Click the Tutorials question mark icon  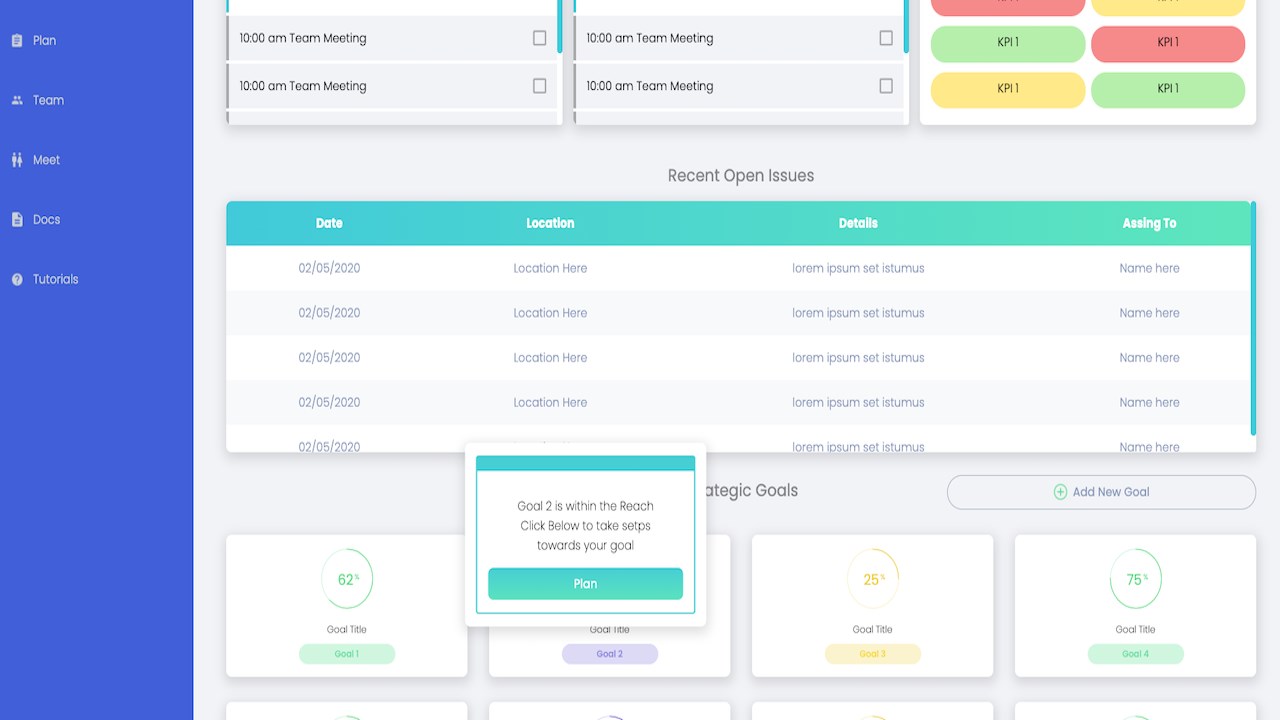pyautogui.click(x=17, y=279)
